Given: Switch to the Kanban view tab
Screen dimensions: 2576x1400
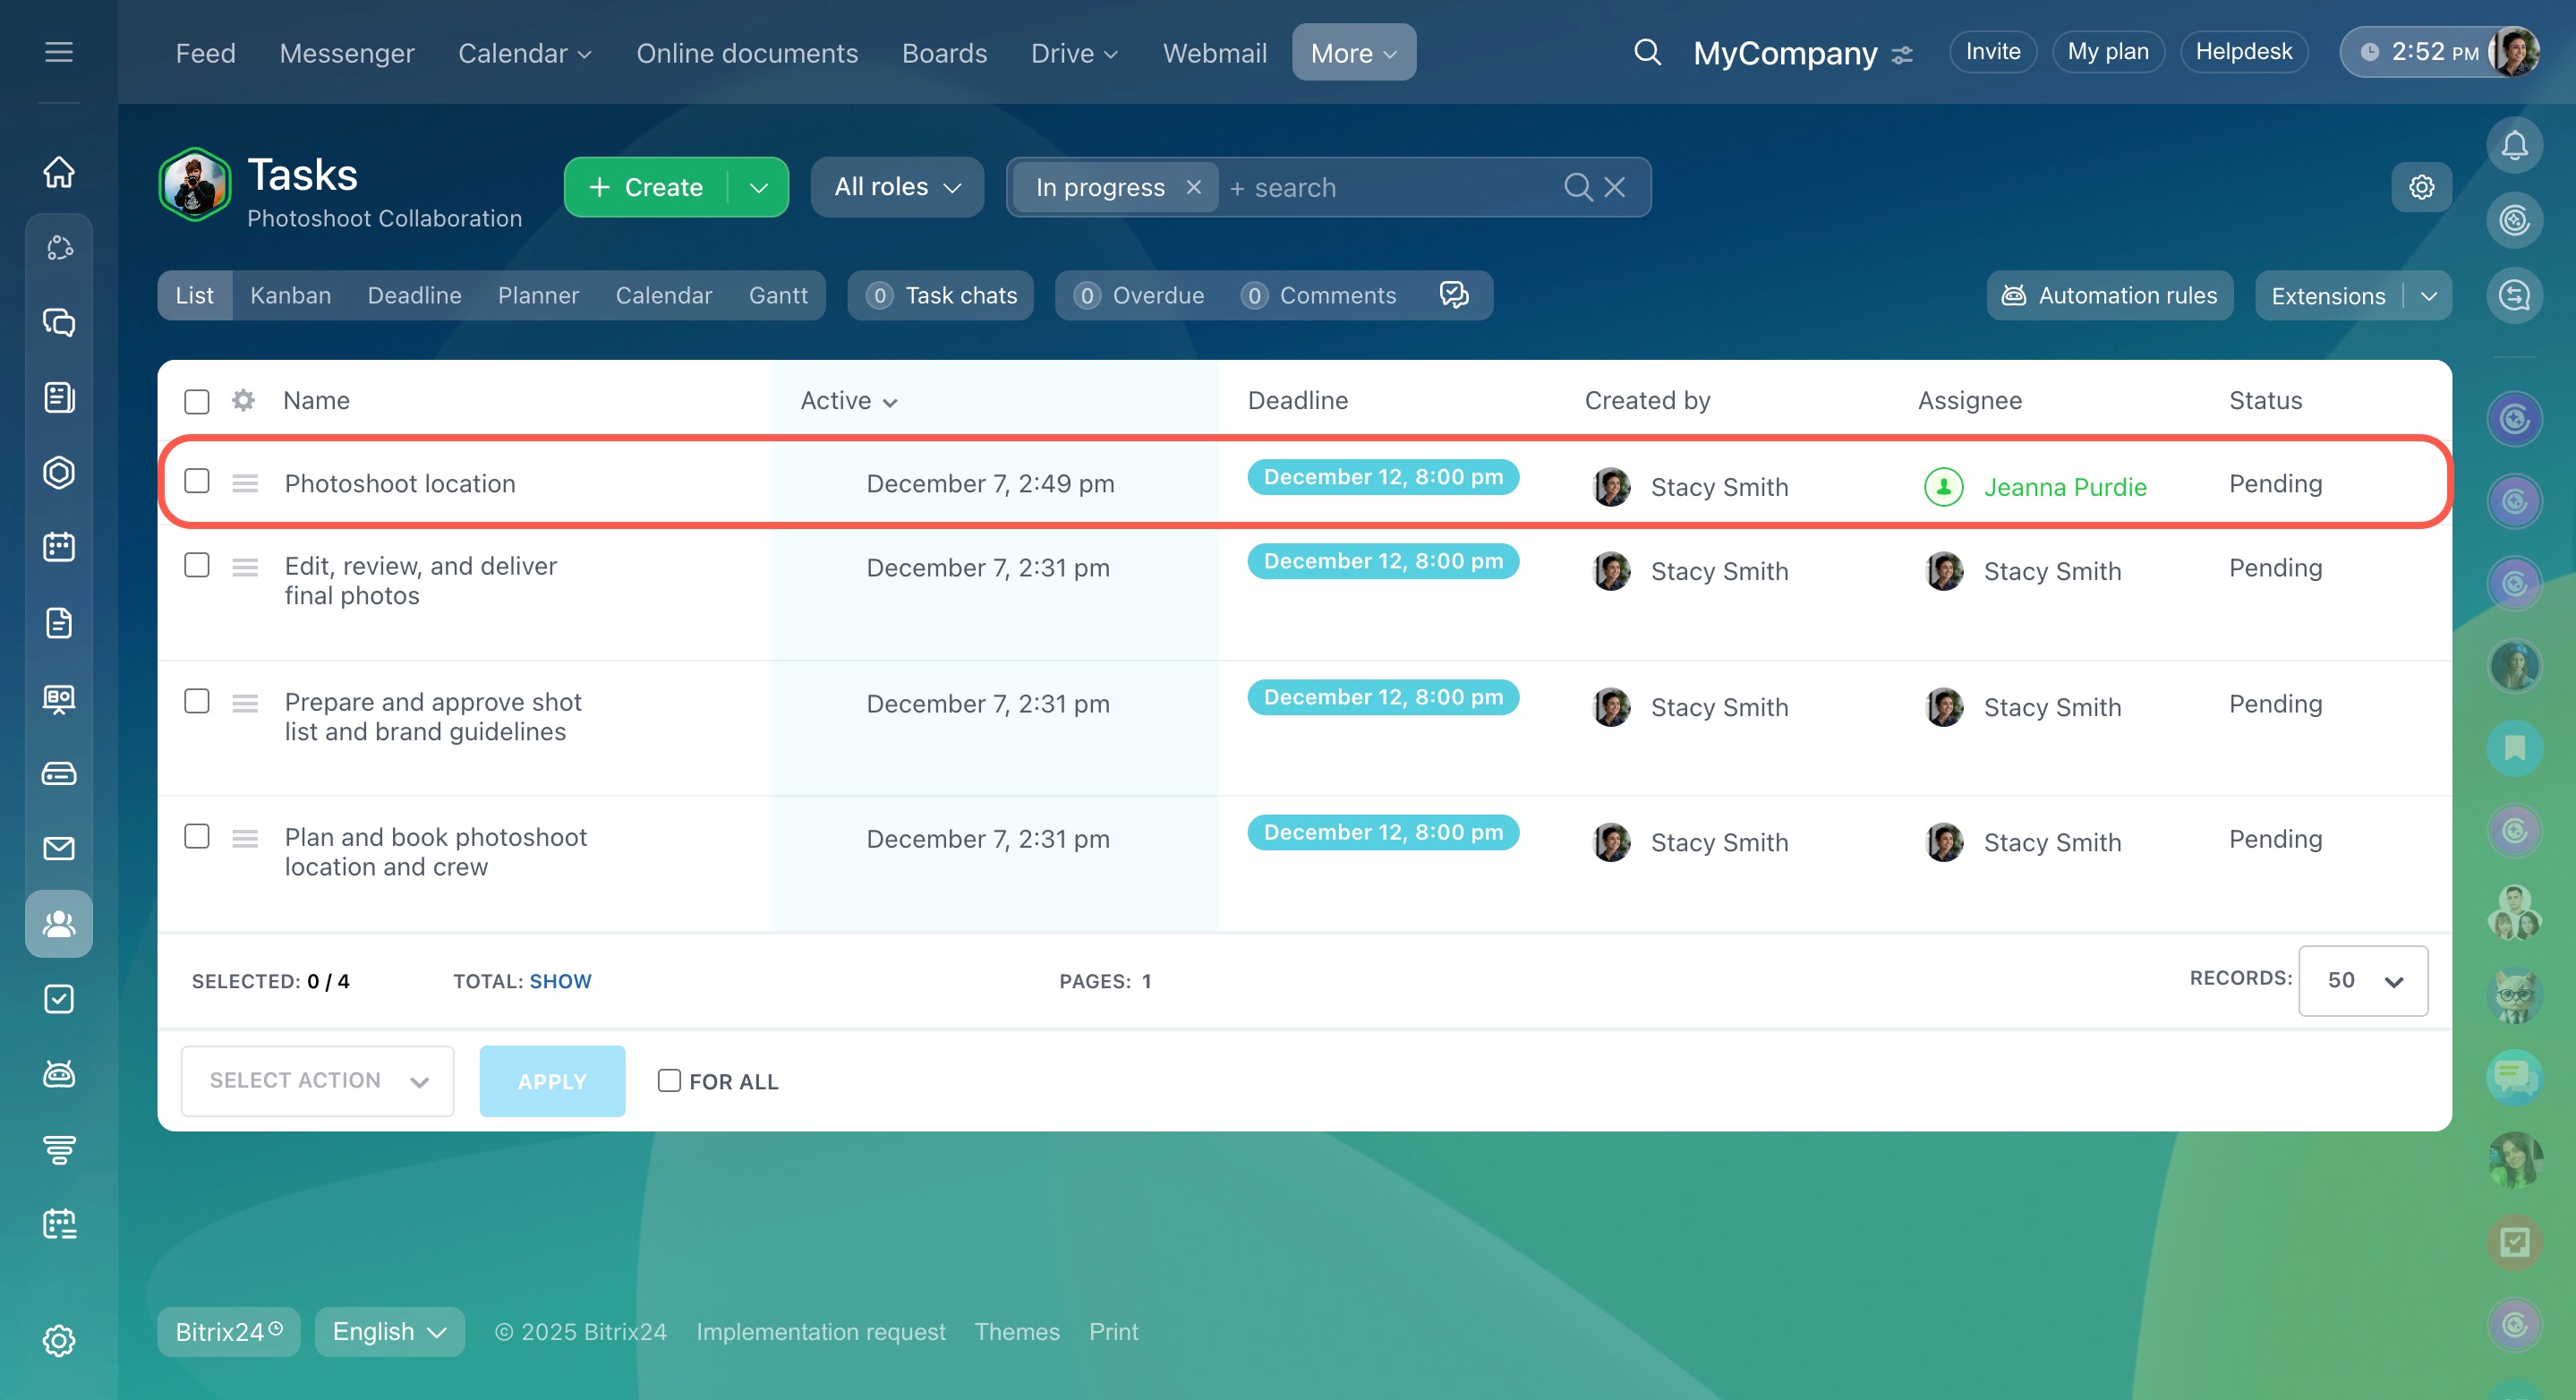Looking at the screenshot, I should click(290, 295).
